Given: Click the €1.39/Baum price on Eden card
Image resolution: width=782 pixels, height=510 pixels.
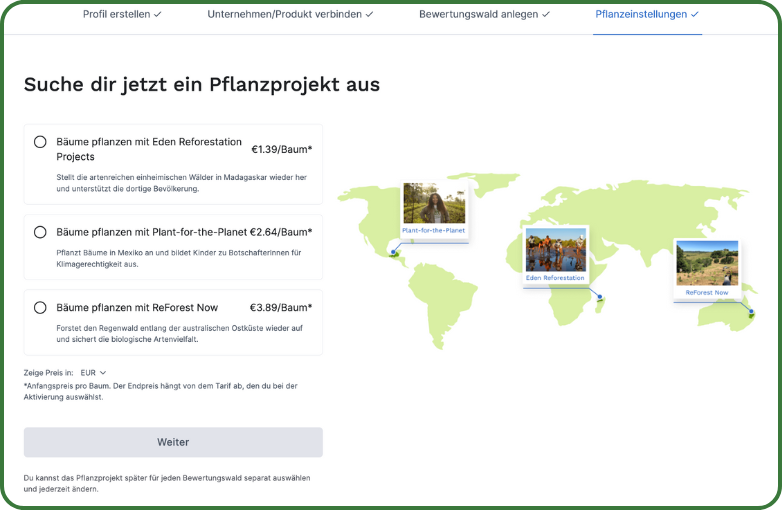Looking at the screenshot, I should tap(281, 149).
